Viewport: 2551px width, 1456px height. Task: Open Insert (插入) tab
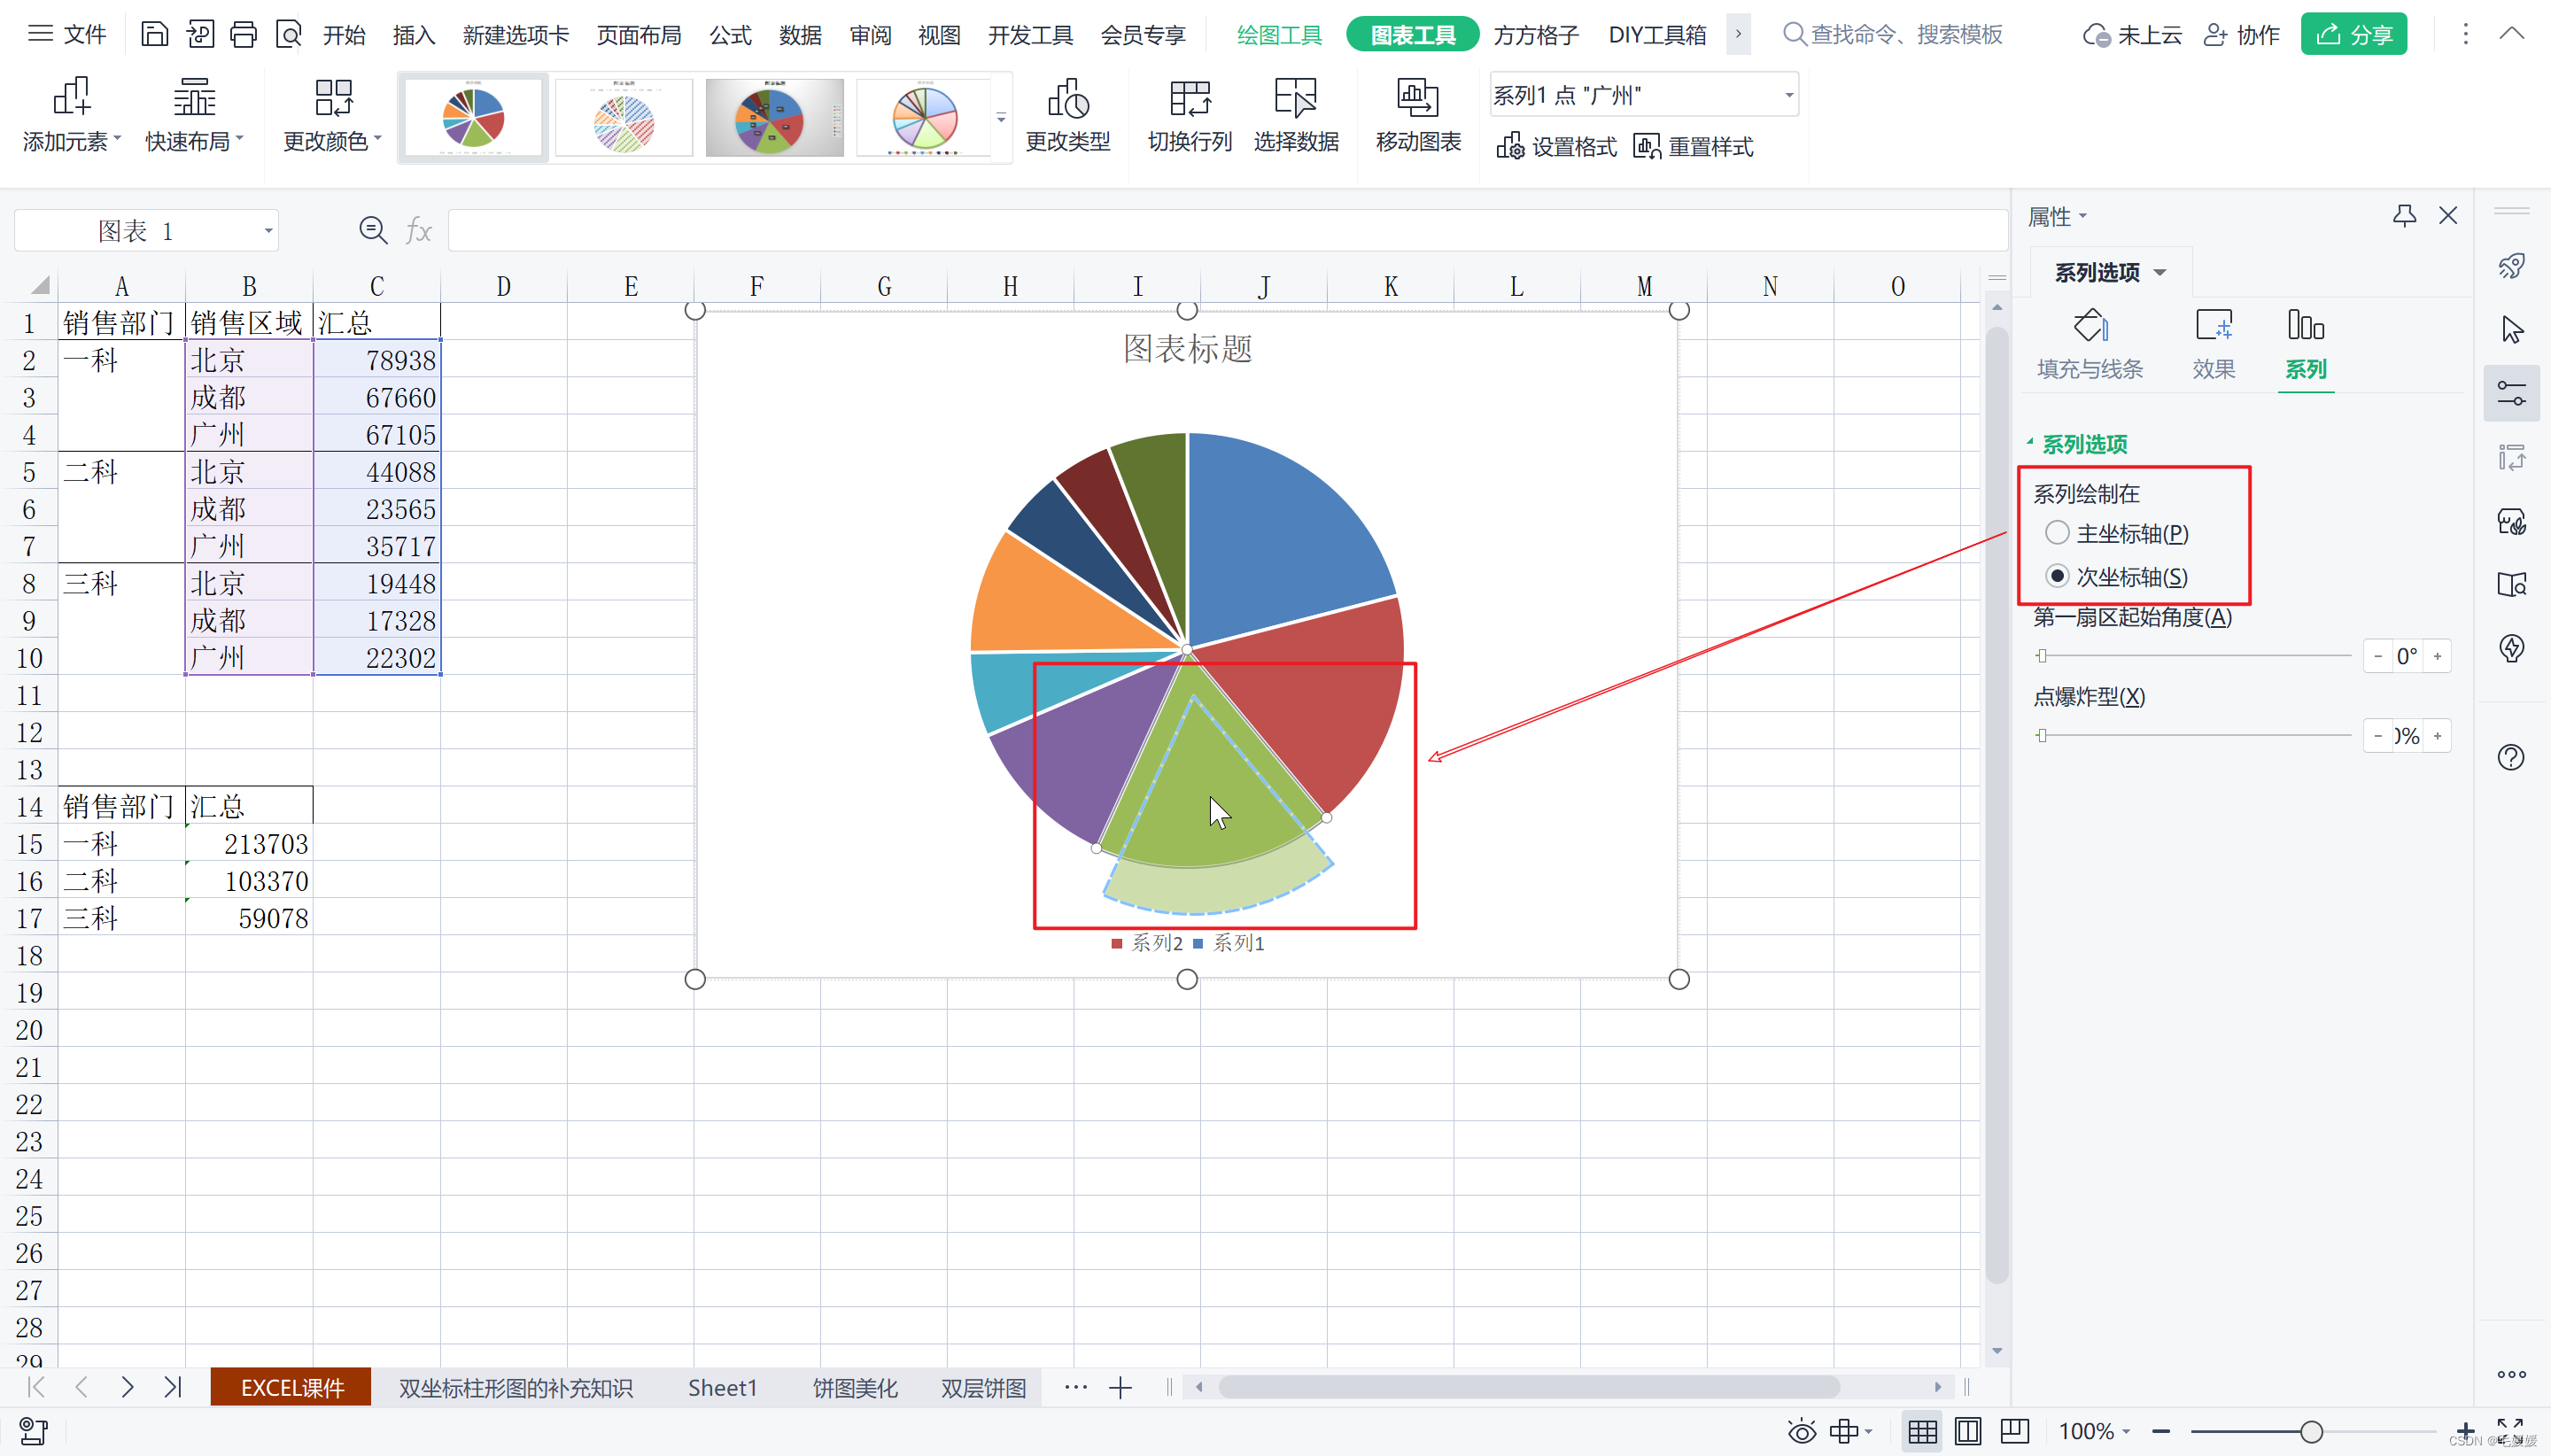tap(413, 35)
